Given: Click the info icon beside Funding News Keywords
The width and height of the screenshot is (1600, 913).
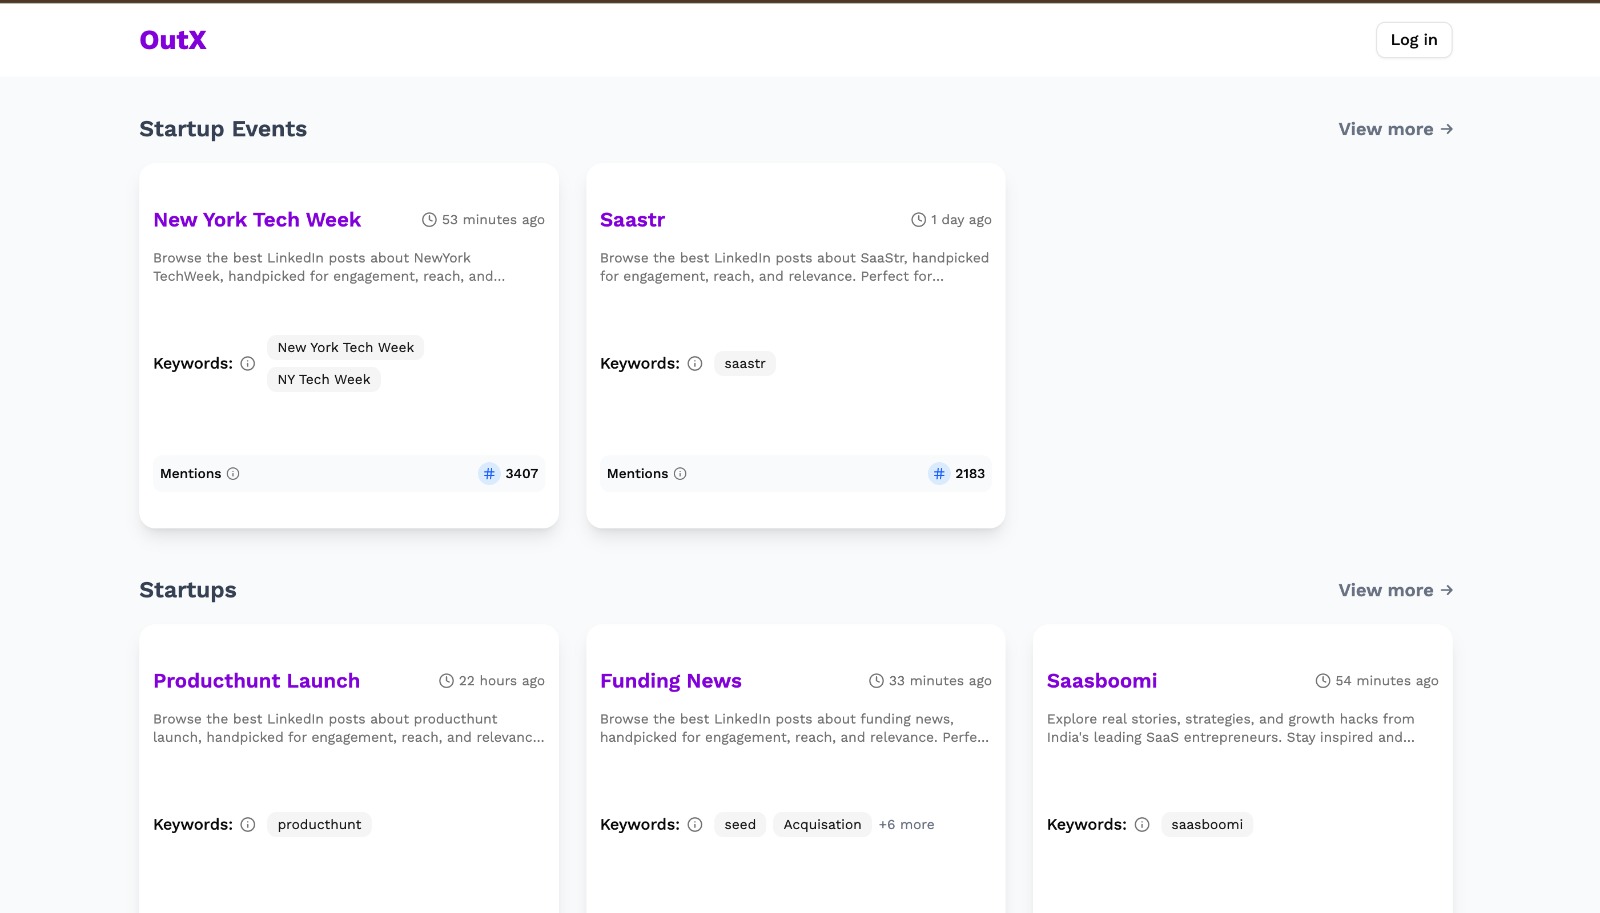Looking at the screenshot, I should 695,824.
